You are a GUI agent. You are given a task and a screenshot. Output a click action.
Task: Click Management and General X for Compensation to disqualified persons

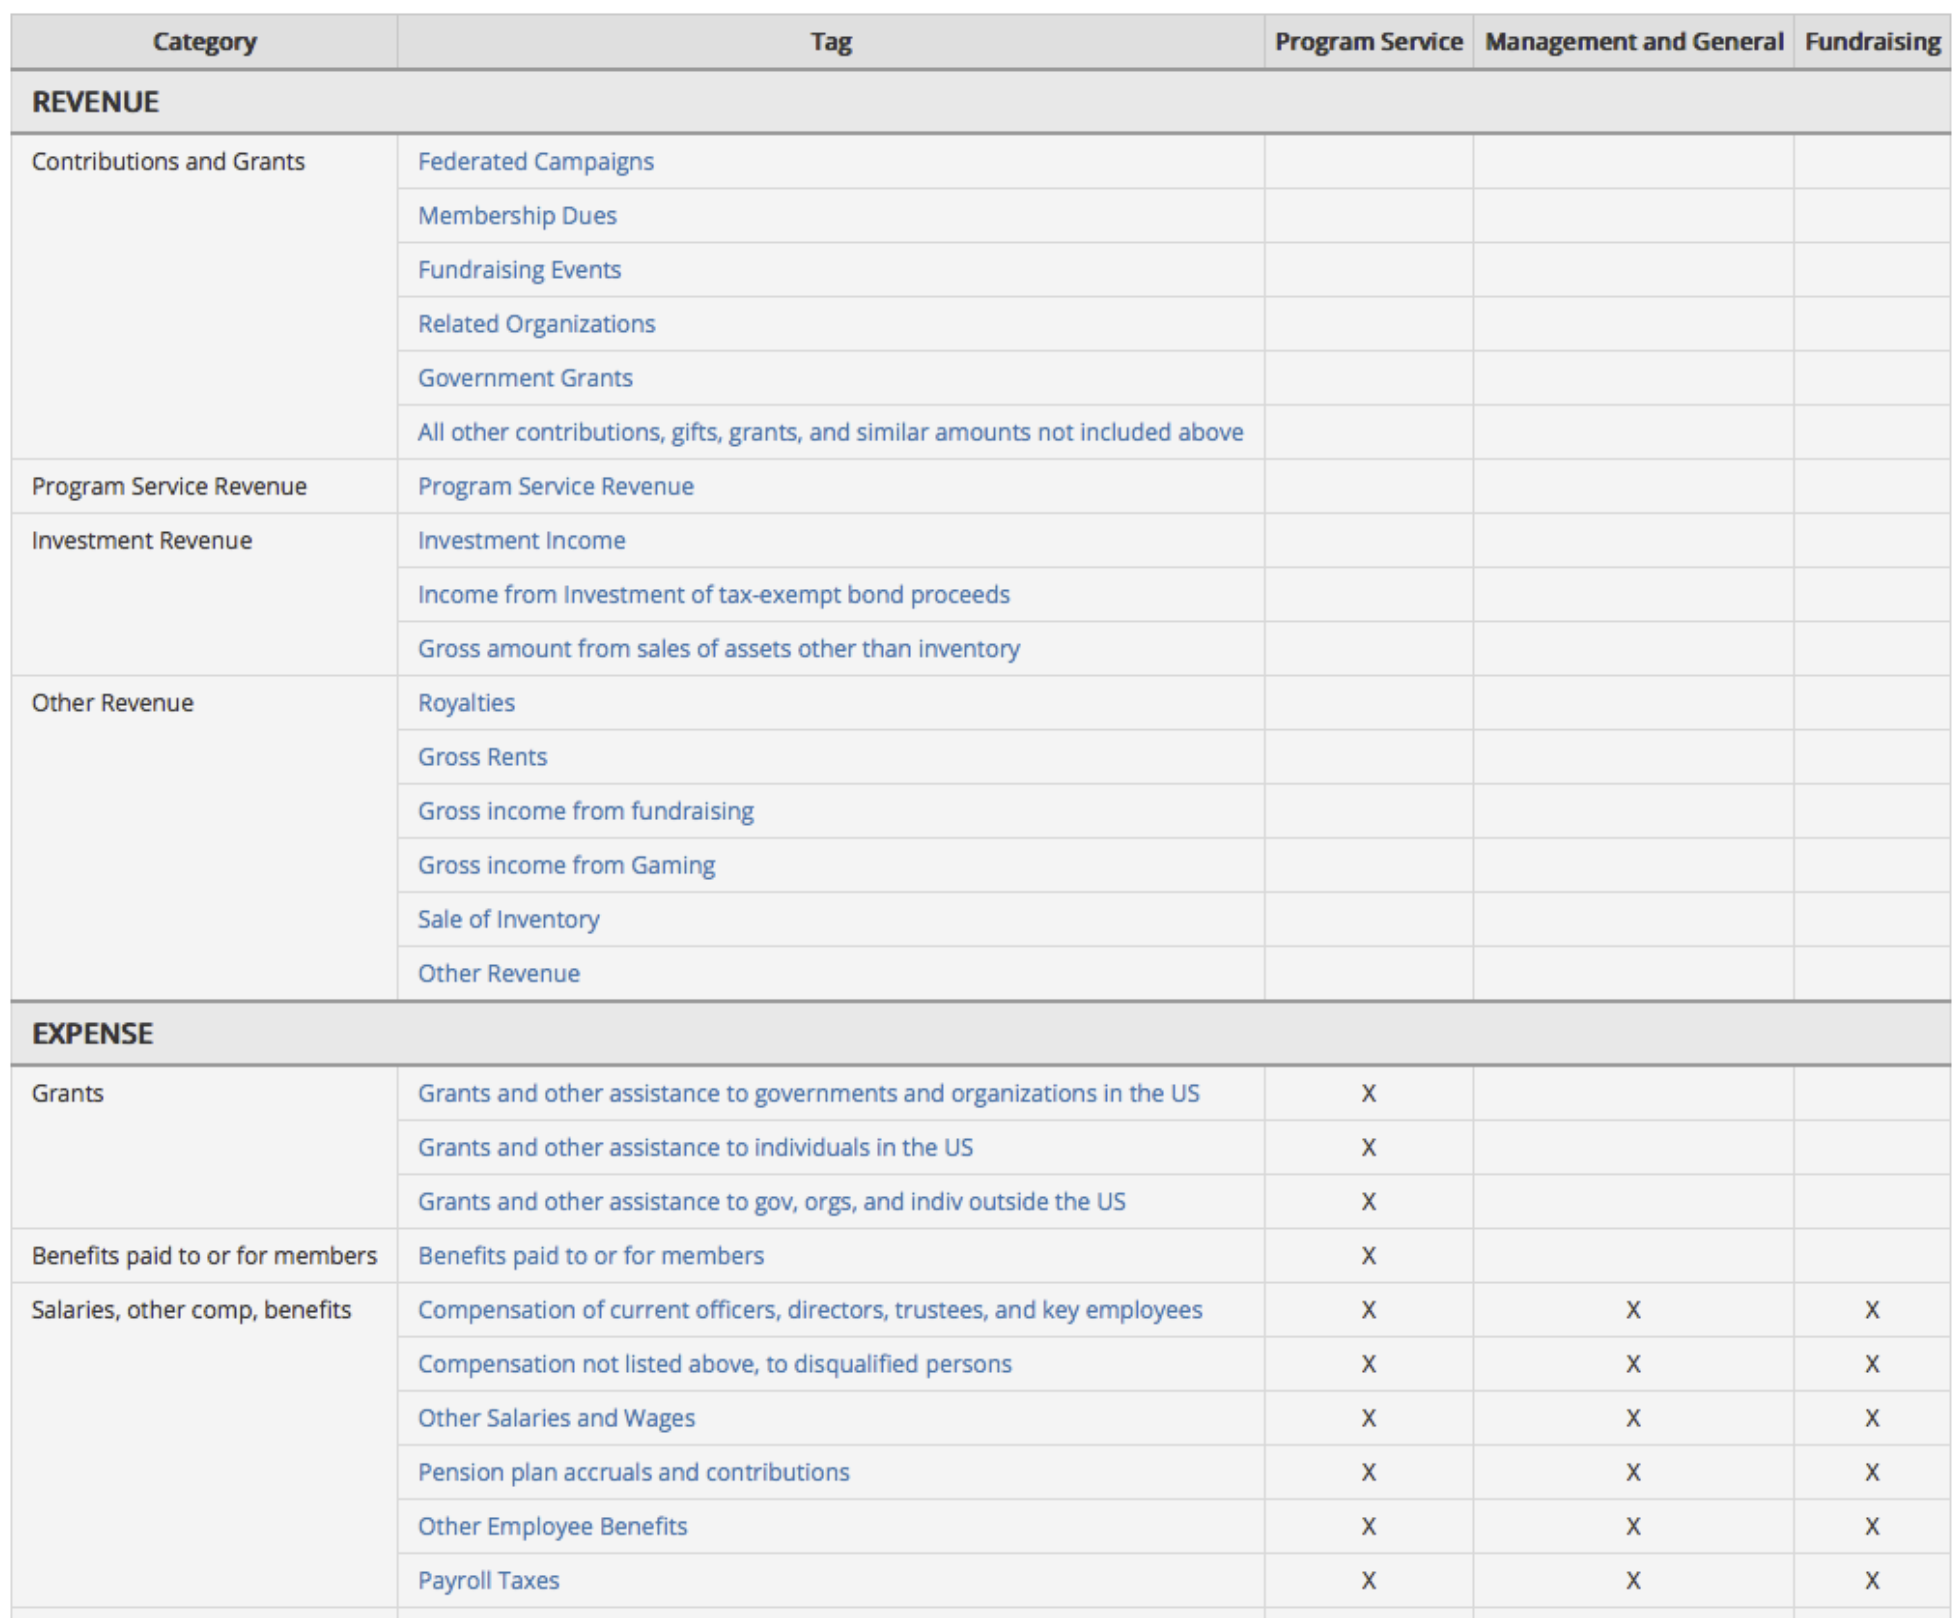click(x=1633, y=1364)
